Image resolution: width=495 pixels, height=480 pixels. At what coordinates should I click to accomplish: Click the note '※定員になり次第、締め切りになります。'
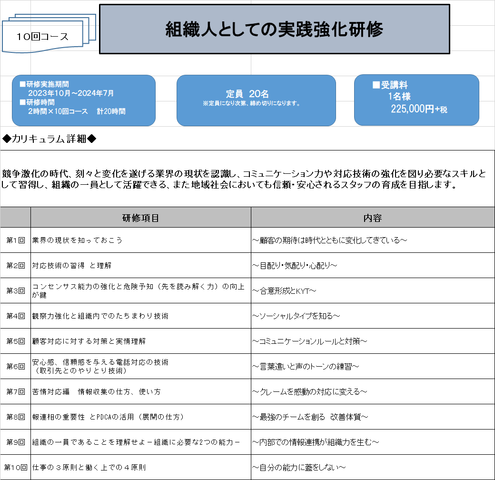click(252, 103)
